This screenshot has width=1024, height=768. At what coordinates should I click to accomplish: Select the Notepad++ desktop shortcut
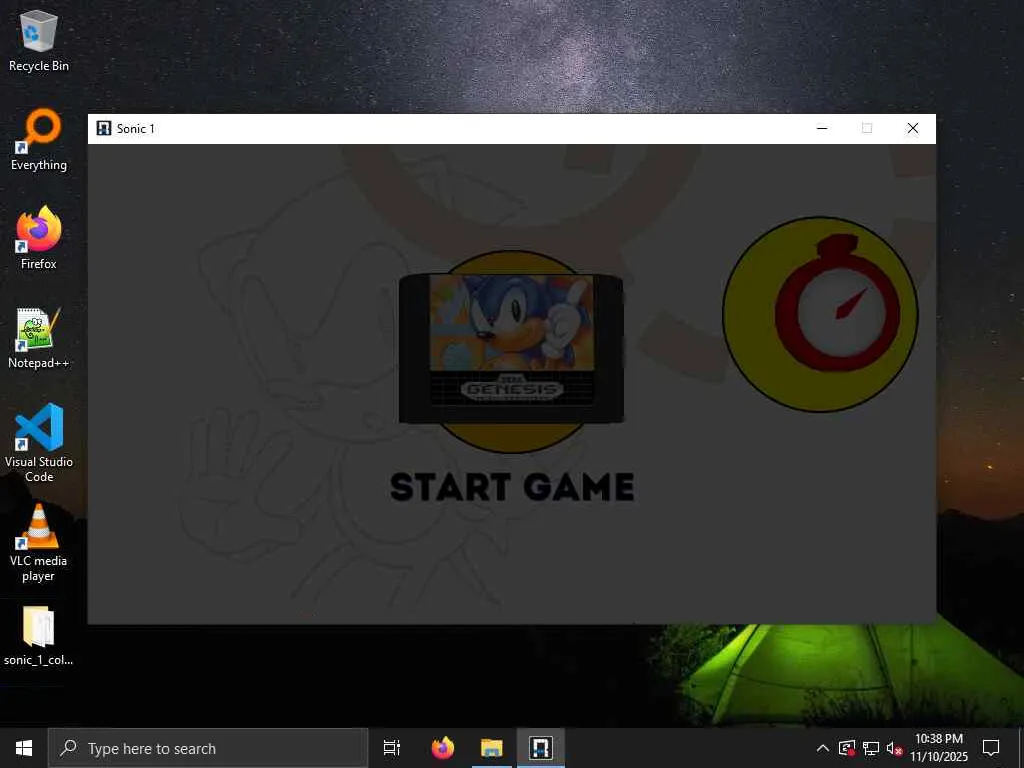coord(39,338)
